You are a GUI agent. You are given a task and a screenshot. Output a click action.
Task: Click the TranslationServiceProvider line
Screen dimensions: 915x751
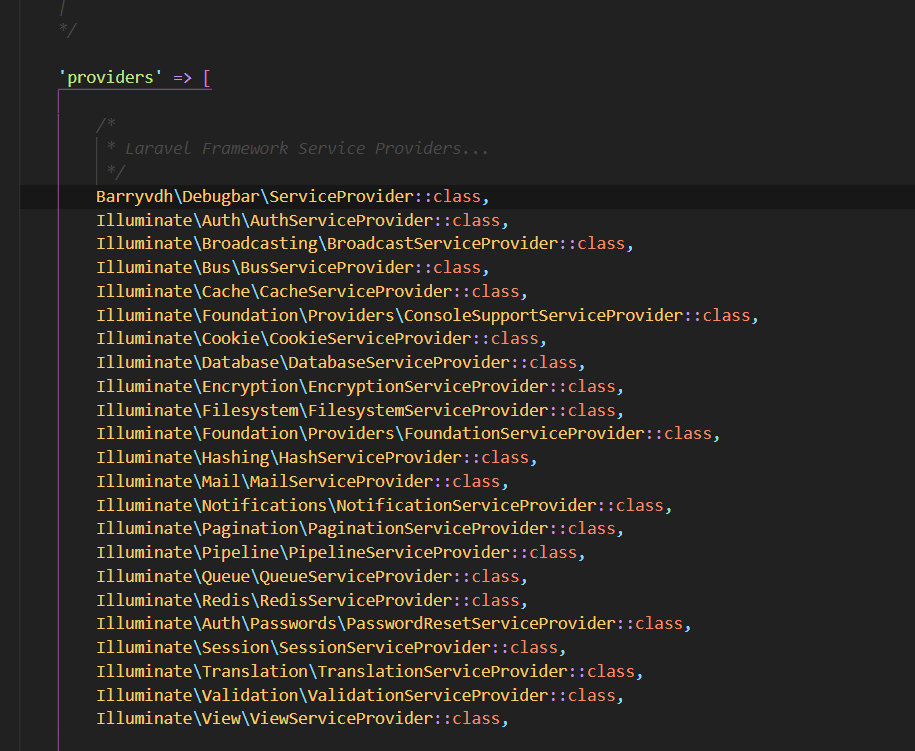[369, 672]
